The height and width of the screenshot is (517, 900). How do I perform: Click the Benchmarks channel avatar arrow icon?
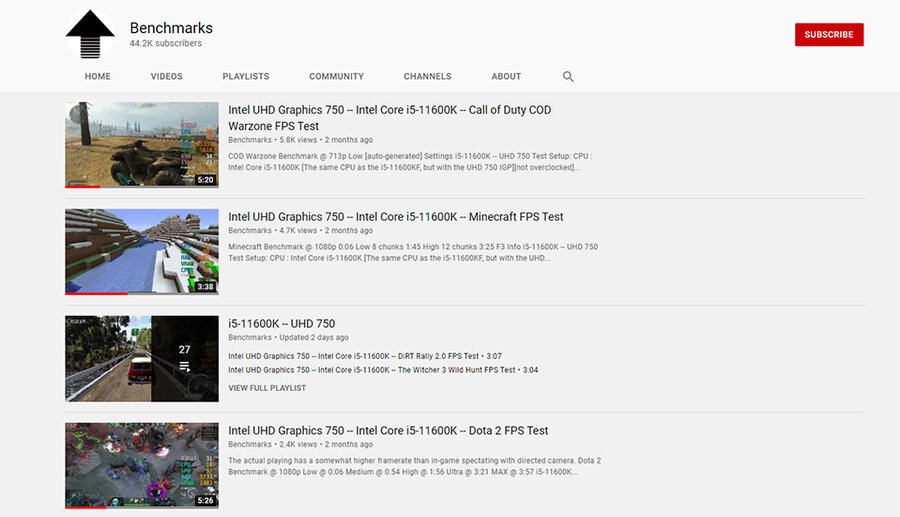click(90, 34)
